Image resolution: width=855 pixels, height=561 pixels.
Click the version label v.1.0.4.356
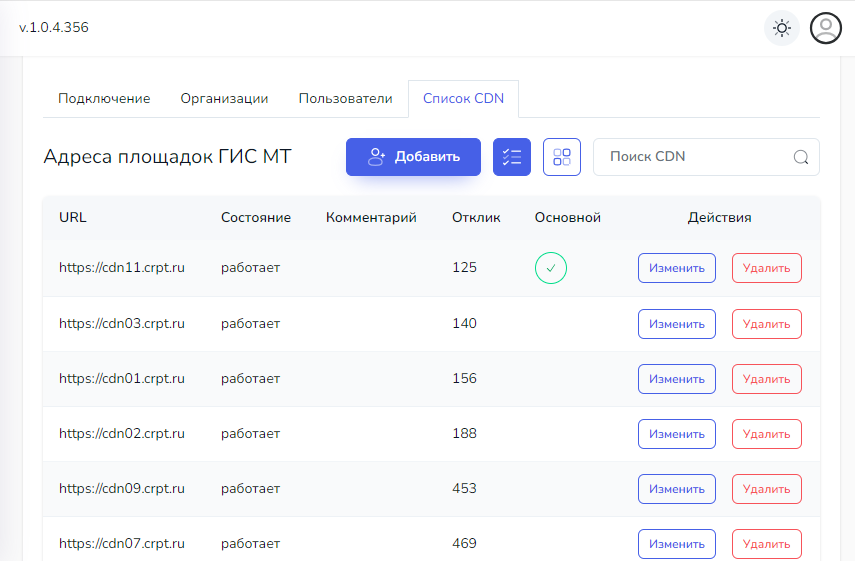53,28
